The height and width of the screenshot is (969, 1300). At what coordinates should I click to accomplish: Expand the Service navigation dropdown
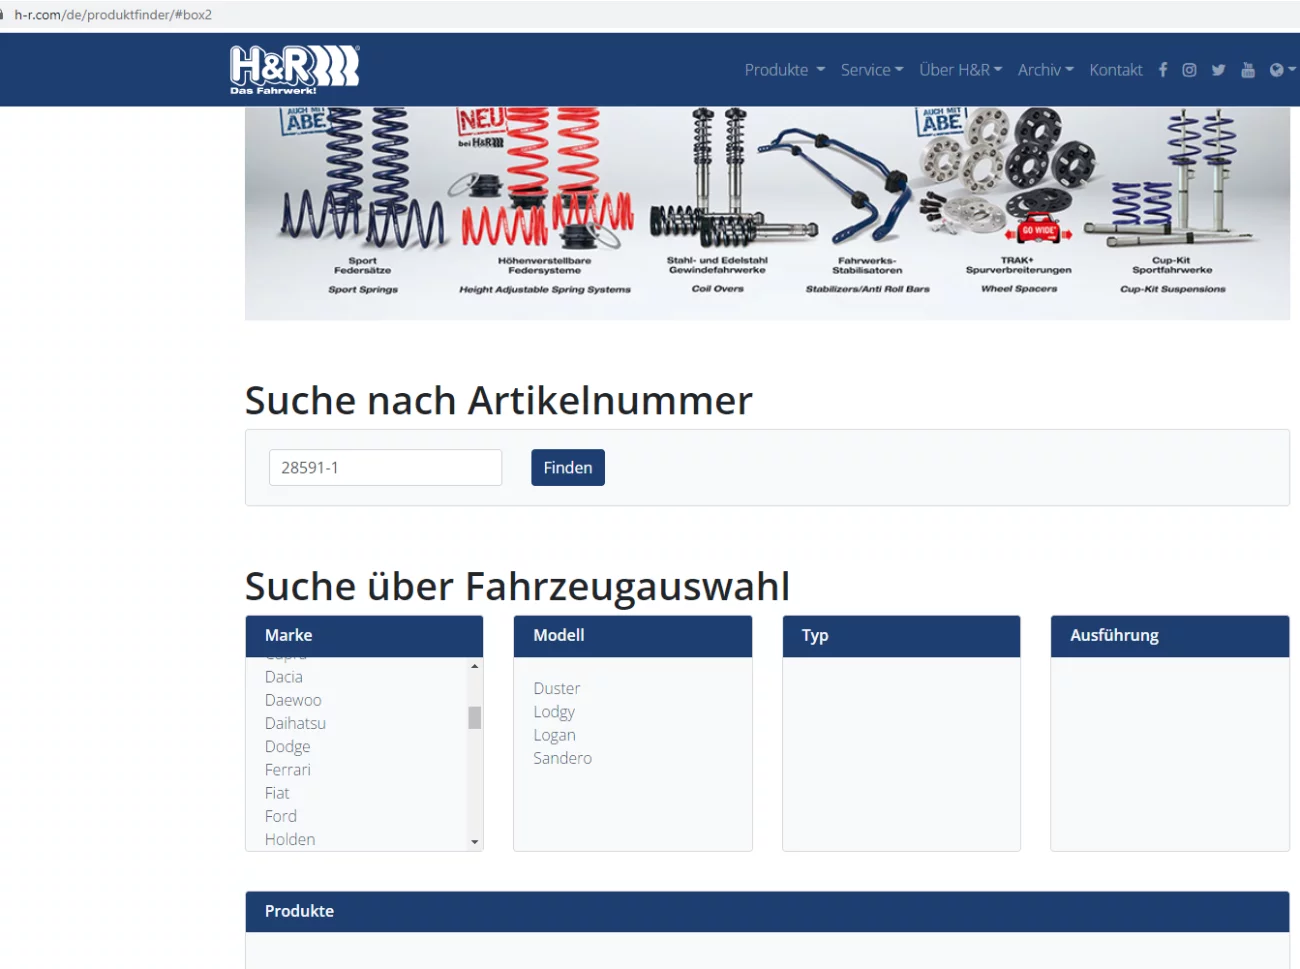pyautogui.click(x=871, y=70)
